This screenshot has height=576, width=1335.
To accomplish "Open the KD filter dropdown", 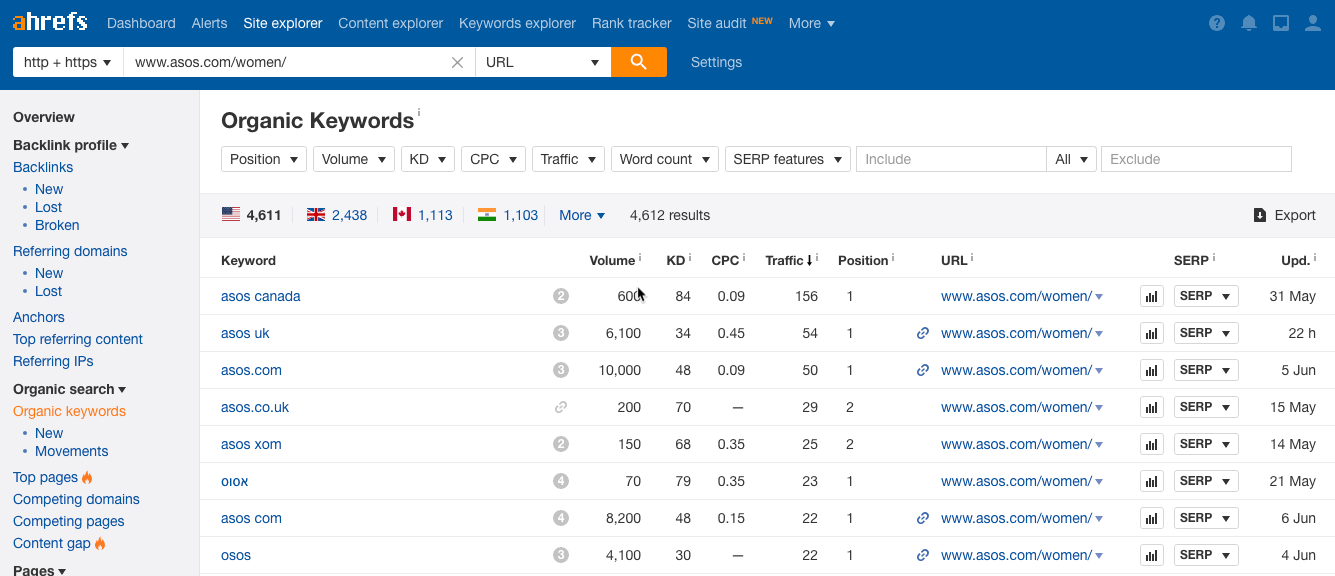I will tap(428, 159).
